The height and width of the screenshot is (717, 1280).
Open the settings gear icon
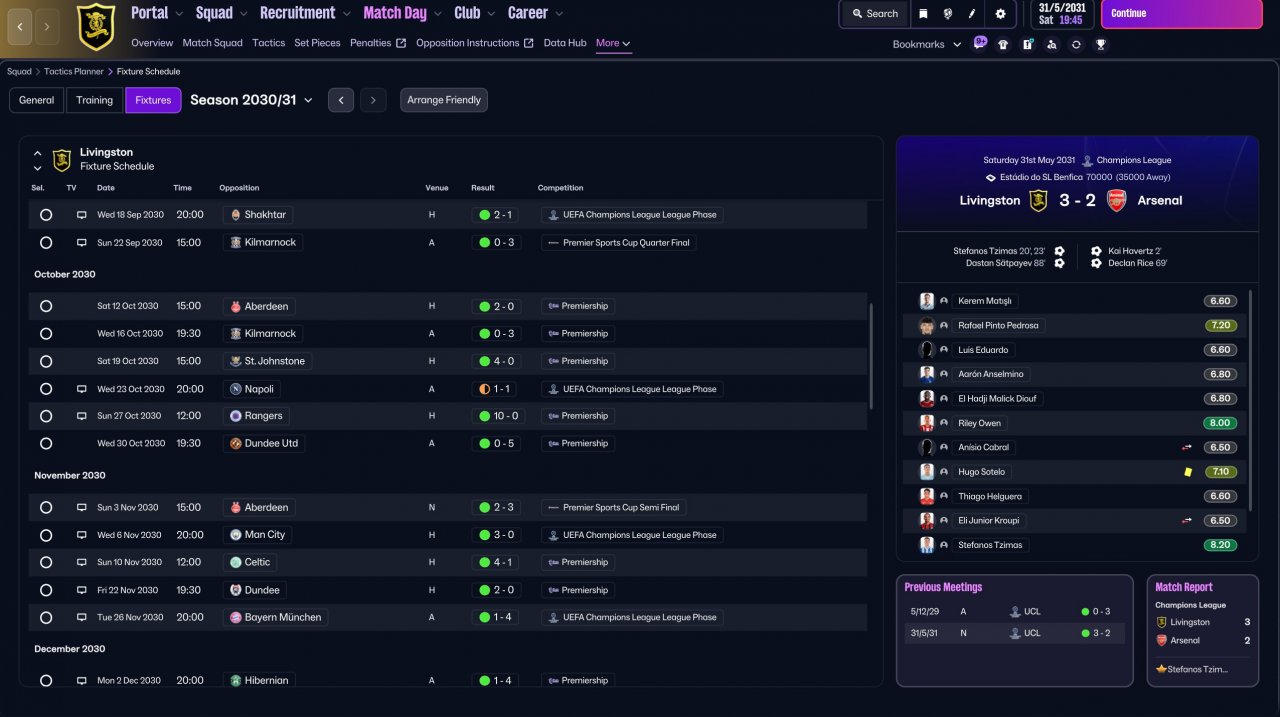click(x=1001, y=14)
